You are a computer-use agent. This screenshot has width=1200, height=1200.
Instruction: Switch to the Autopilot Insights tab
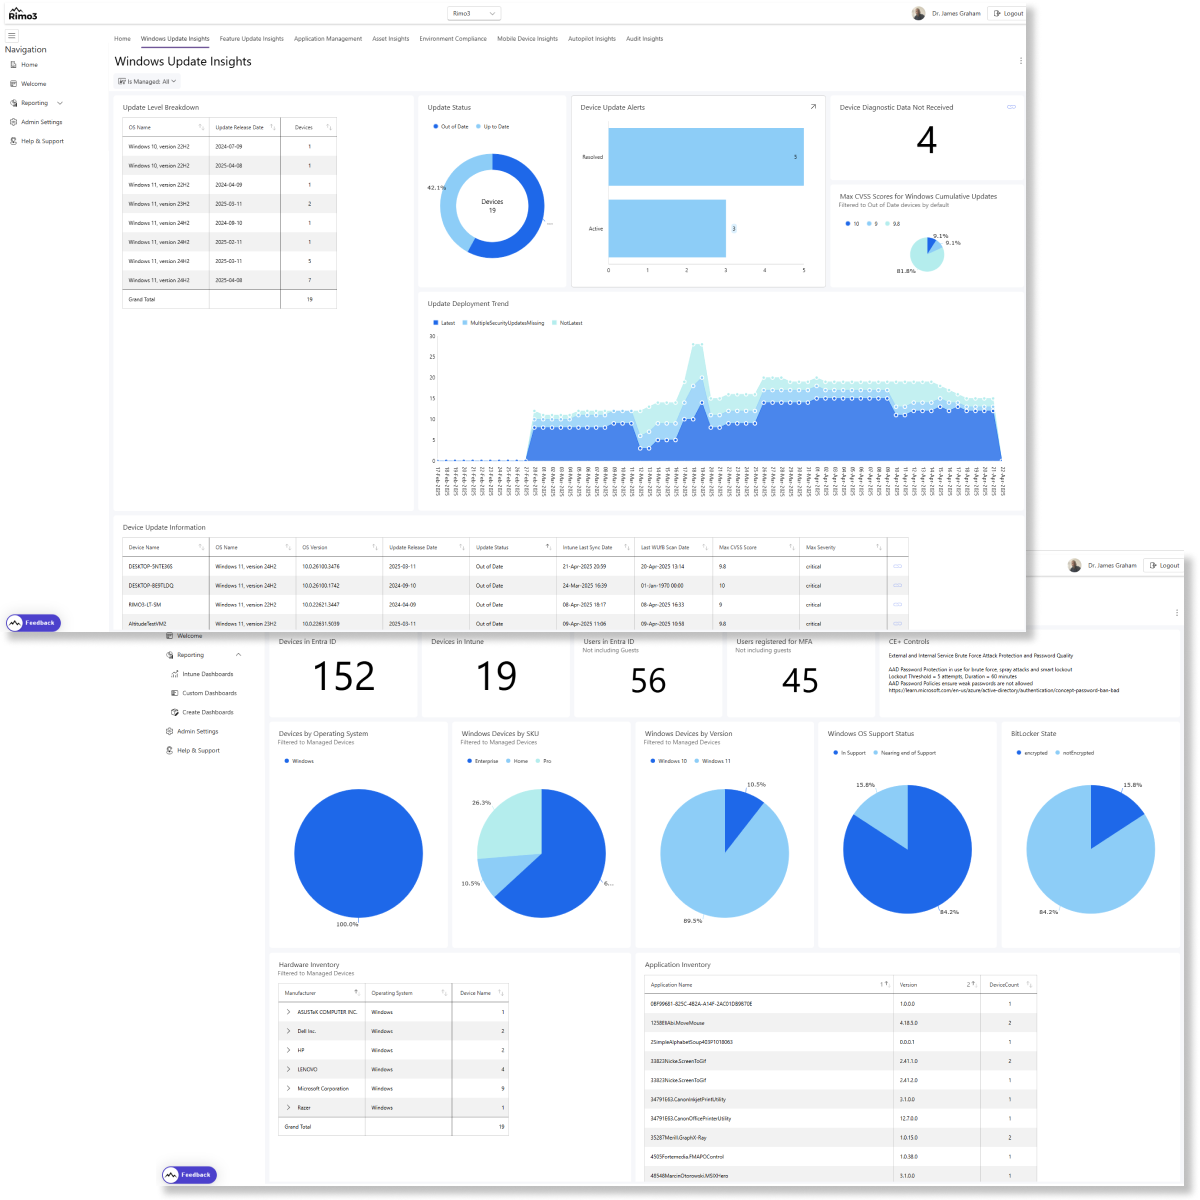(x=592, y=39)
